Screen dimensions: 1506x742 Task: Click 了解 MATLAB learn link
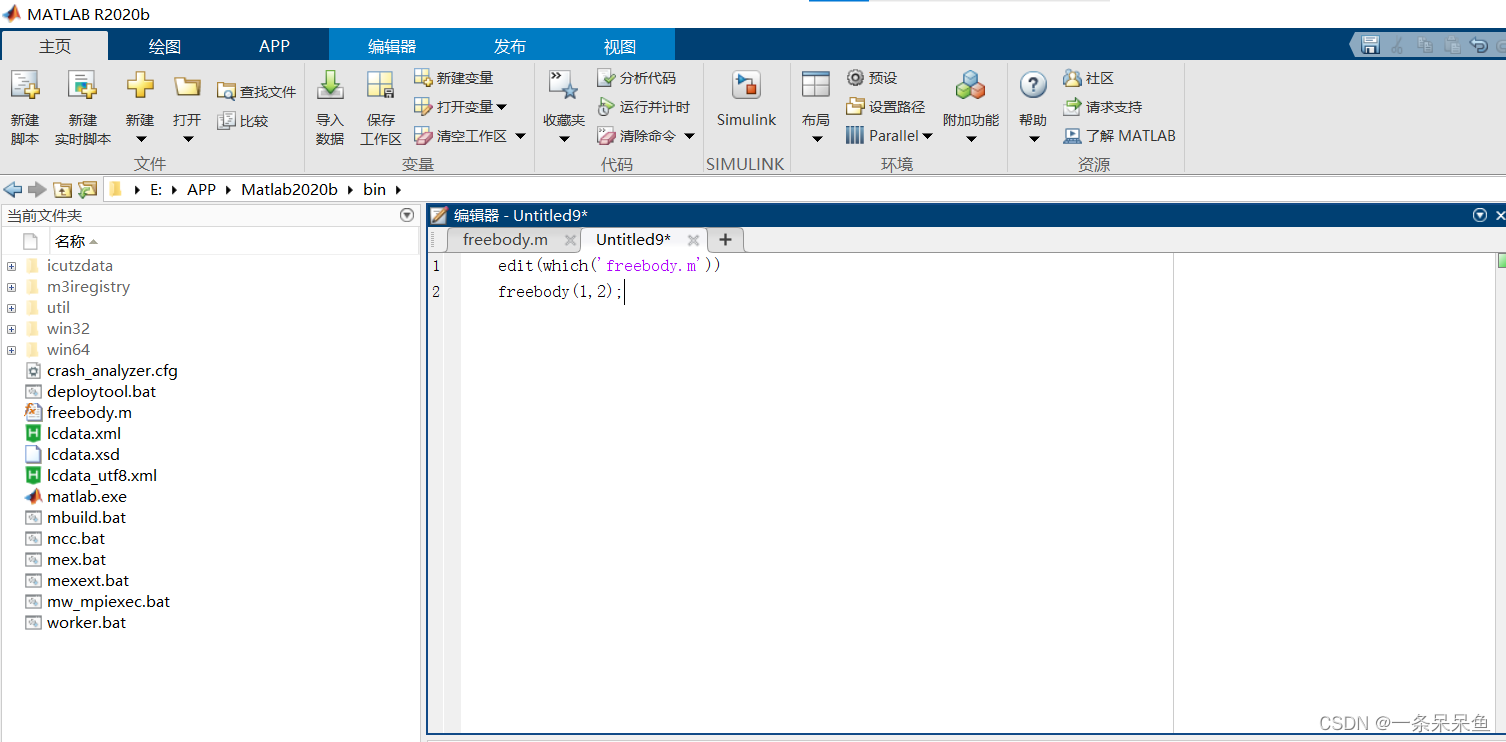pyautogui.click(x=1119, y=136)
